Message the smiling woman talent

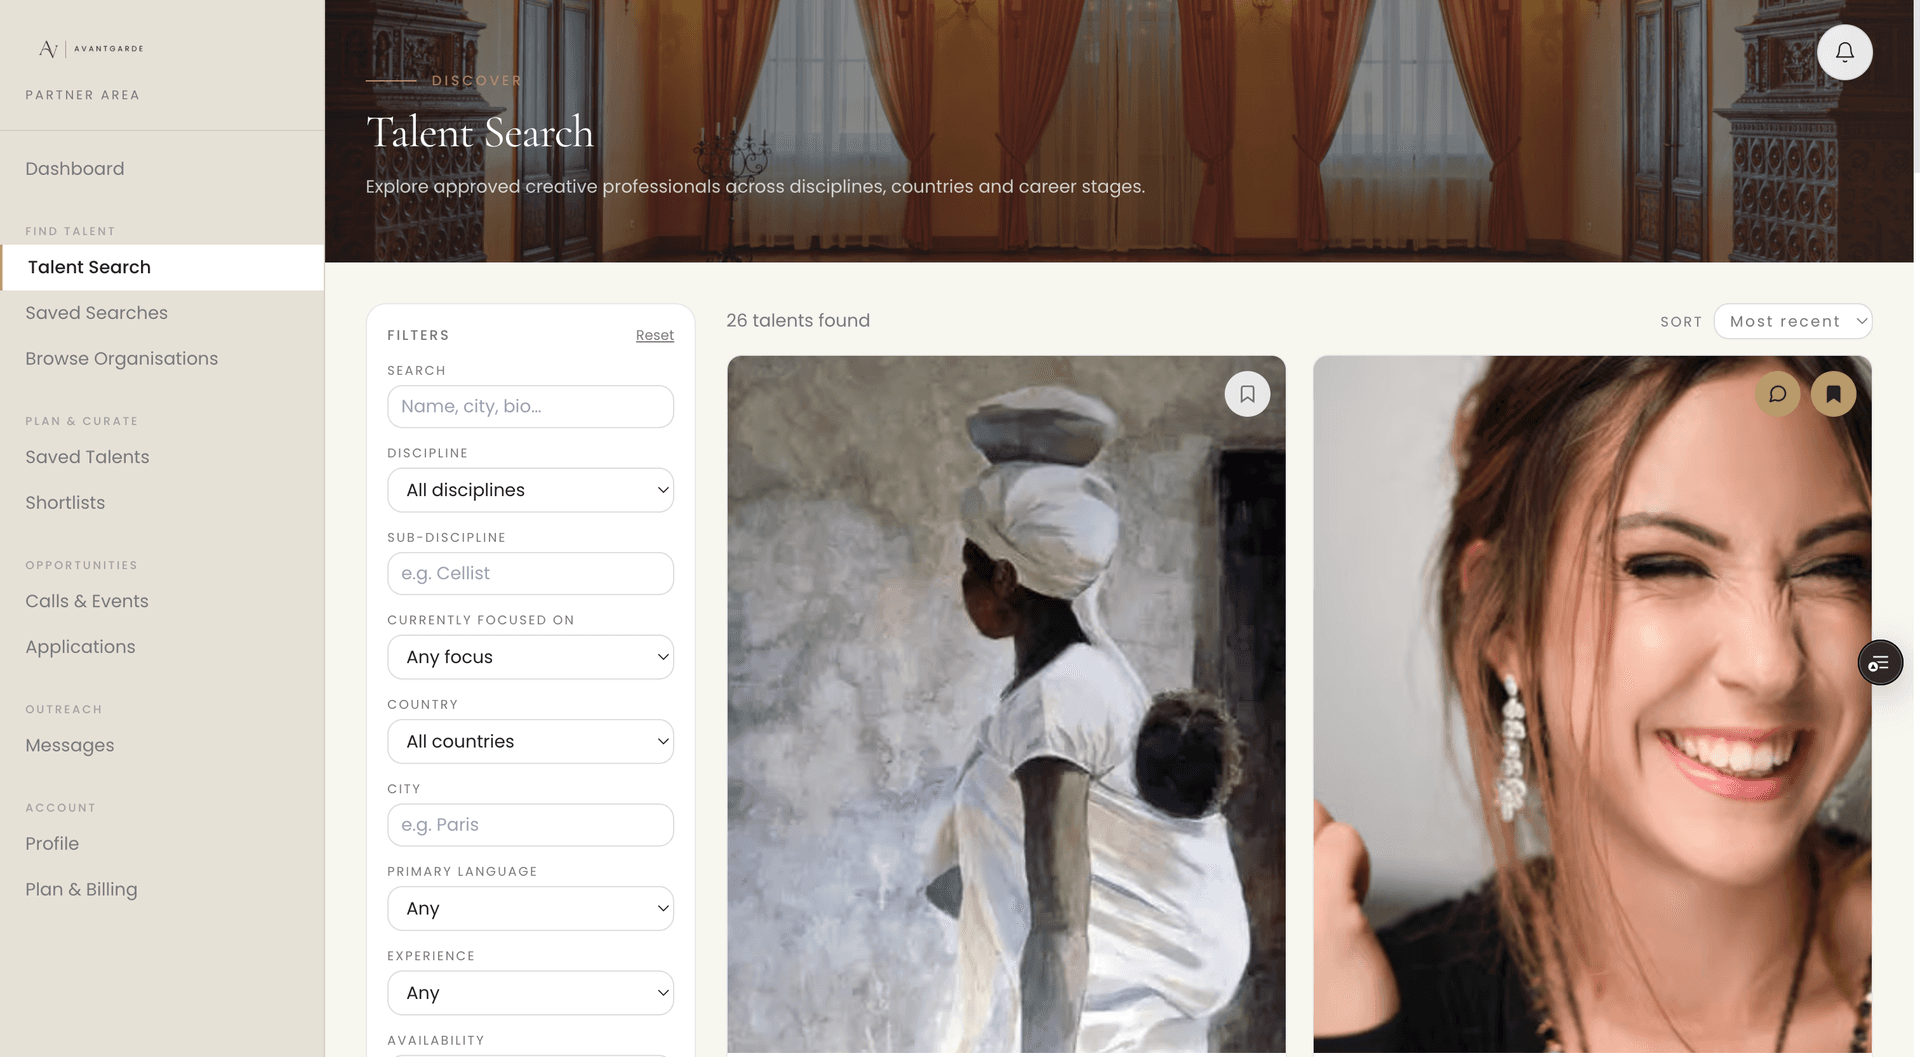click(1777, 394)
